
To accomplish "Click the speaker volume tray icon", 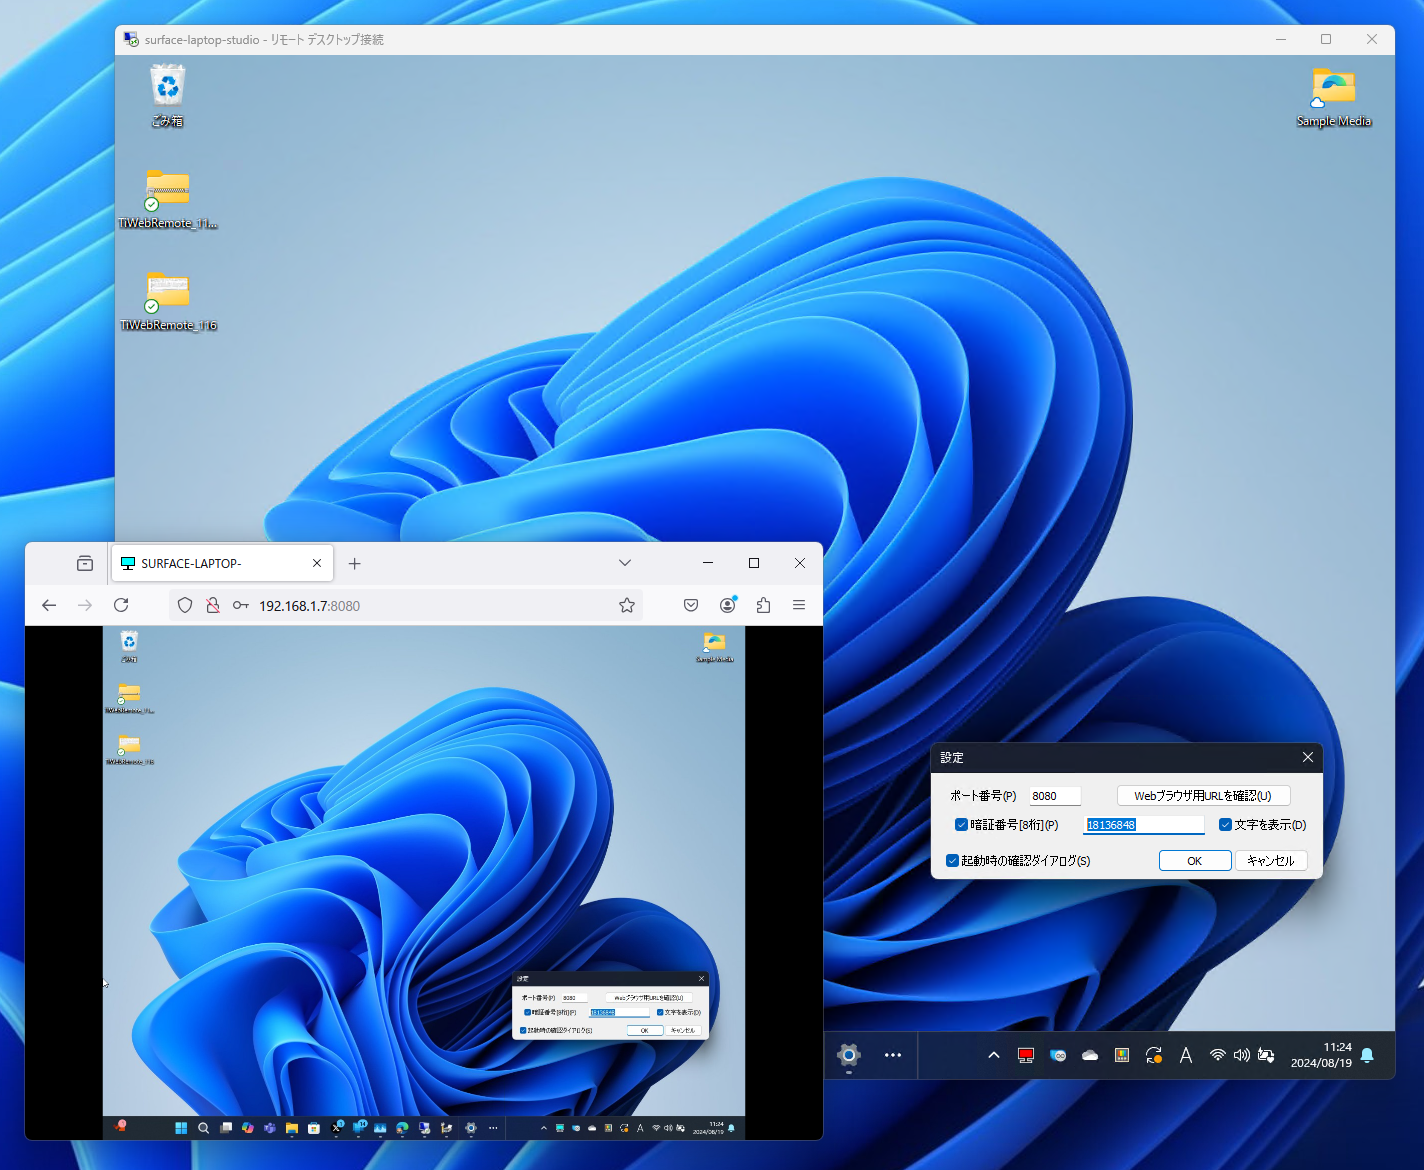I will click(1242, 1055).
